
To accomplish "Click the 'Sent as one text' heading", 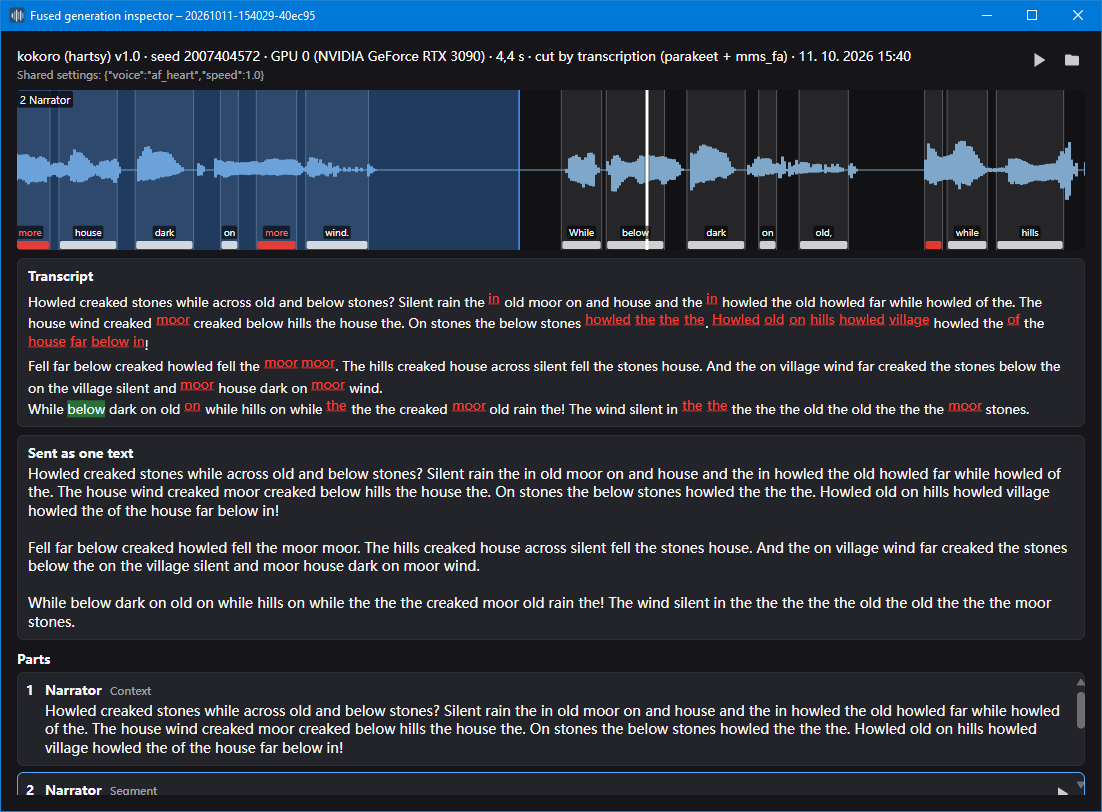I will [80, 453].
